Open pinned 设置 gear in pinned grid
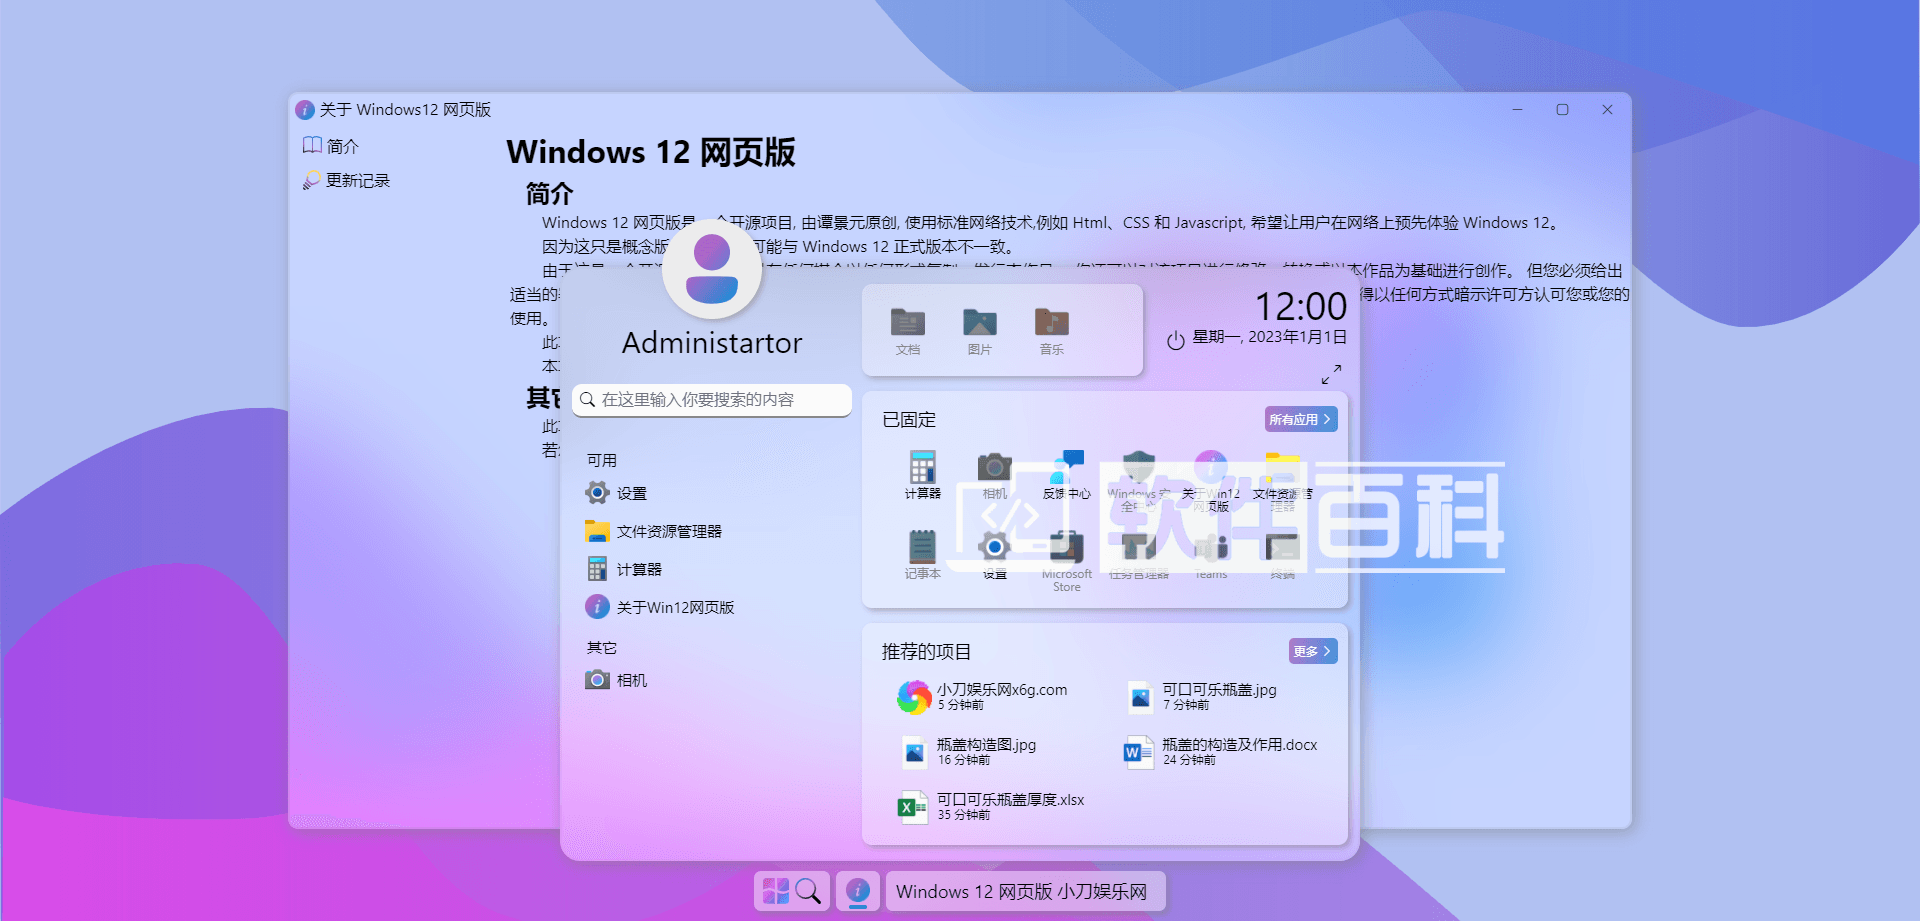 (994, 555)
